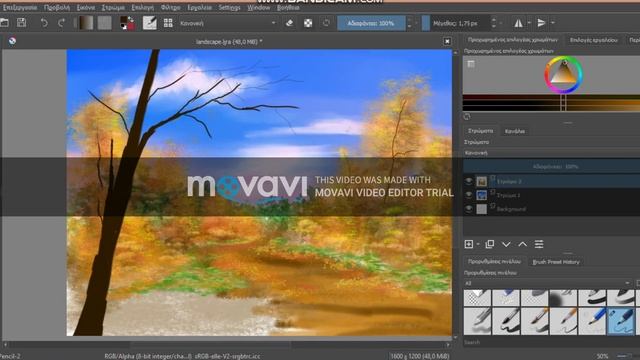Open the color selector configuration icon
This screenshot has height=360, width=640.
tap(471, 64)
